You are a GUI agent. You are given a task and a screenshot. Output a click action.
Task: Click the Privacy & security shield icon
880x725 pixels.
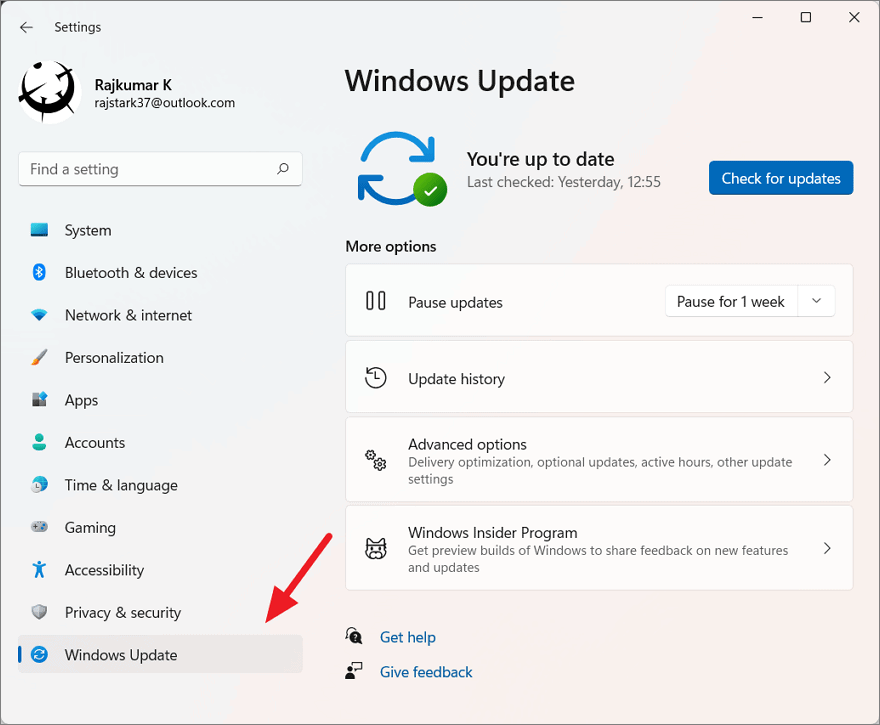[x=39, y=612]
